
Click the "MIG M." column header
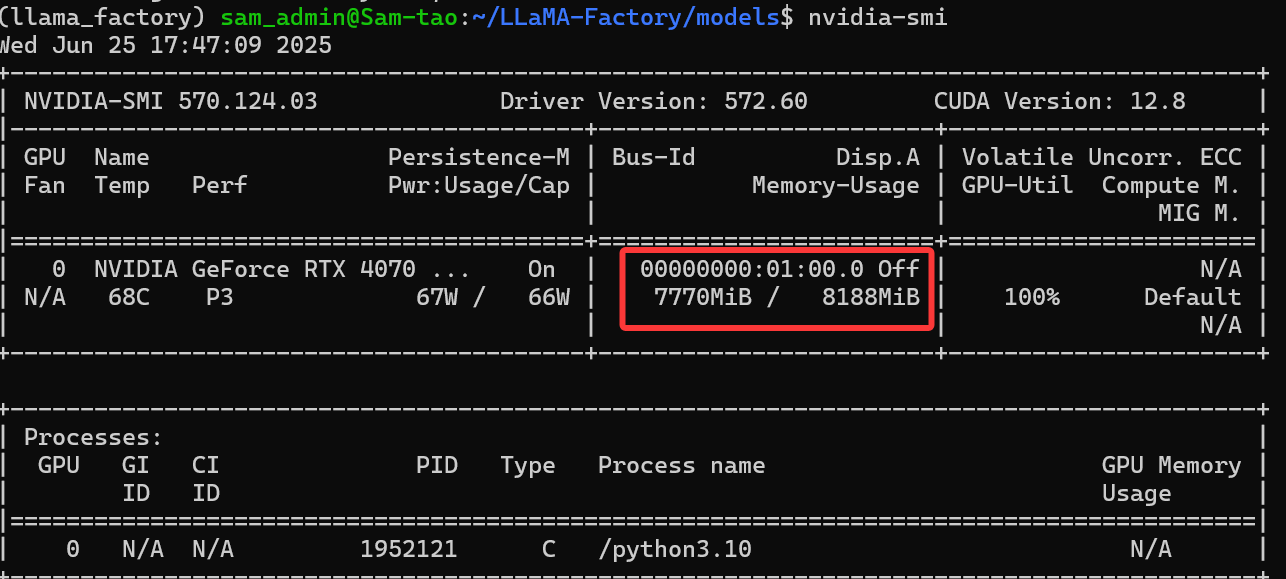[x=1200, y=213]
